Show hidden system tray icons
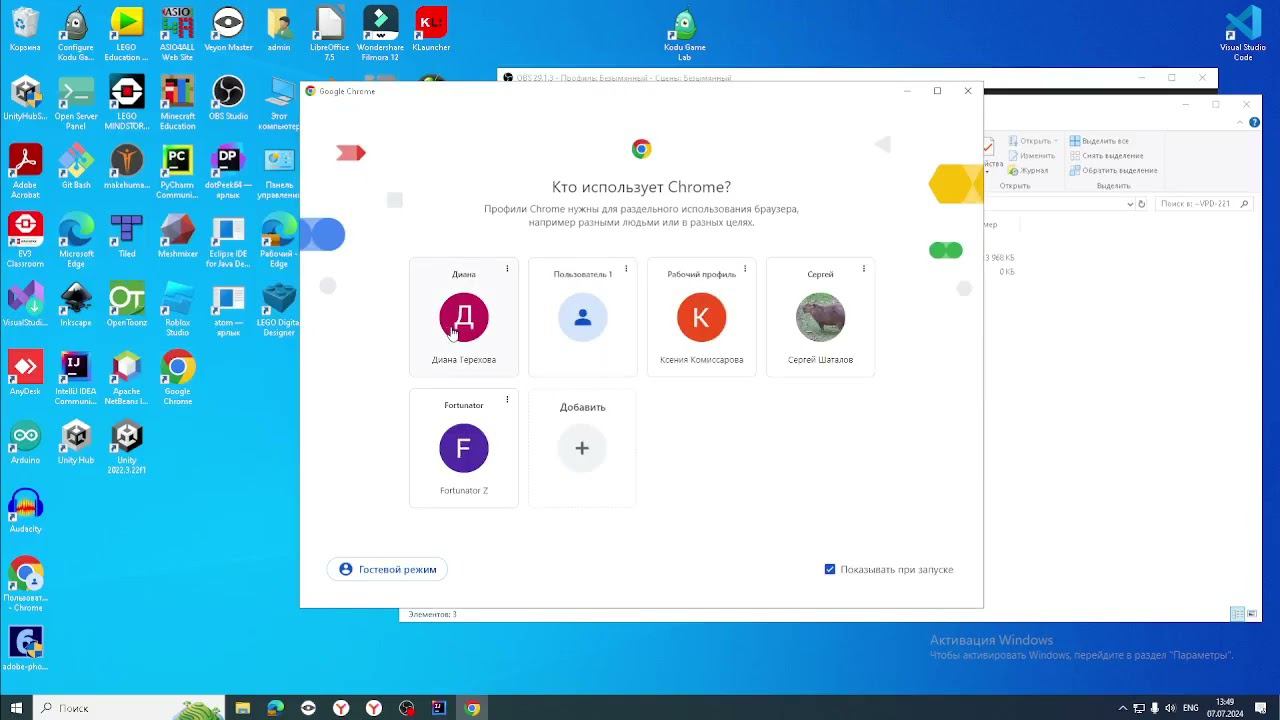This screenshot has height=720, width=1280. coord(1123,708)
